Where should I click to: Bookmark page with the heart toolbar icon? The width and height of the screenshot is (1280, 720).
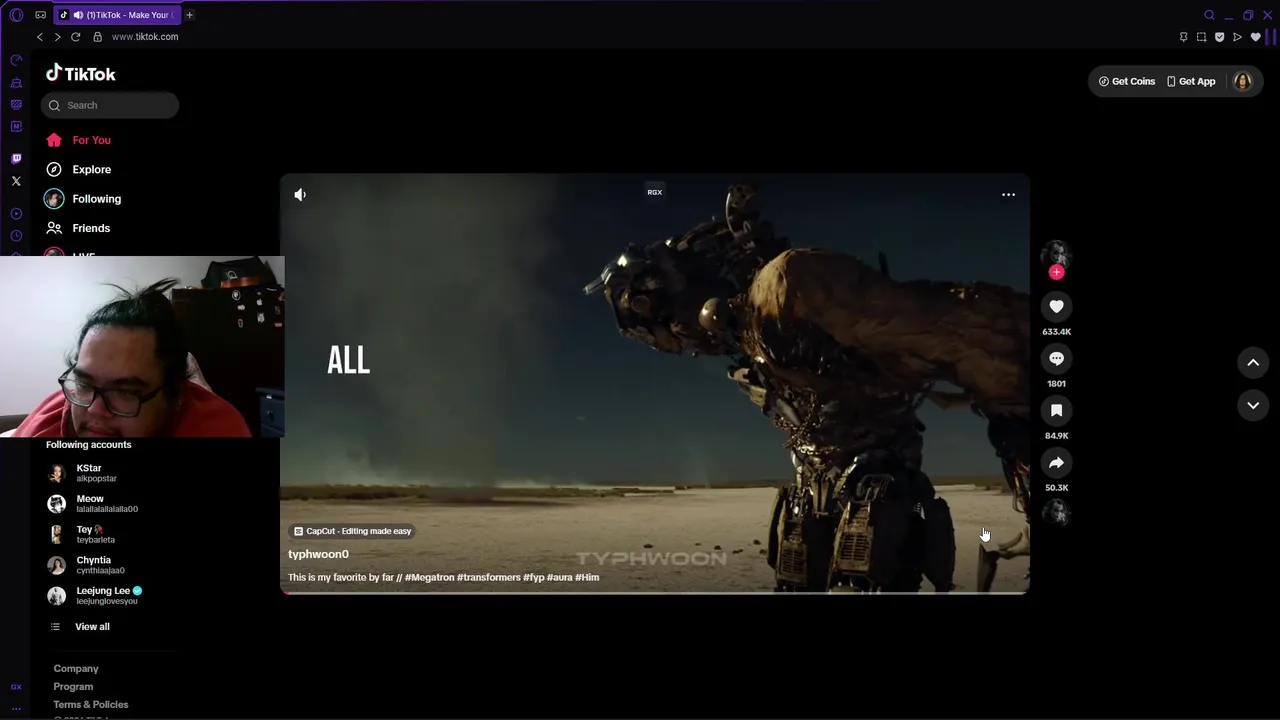point(1256,37)
